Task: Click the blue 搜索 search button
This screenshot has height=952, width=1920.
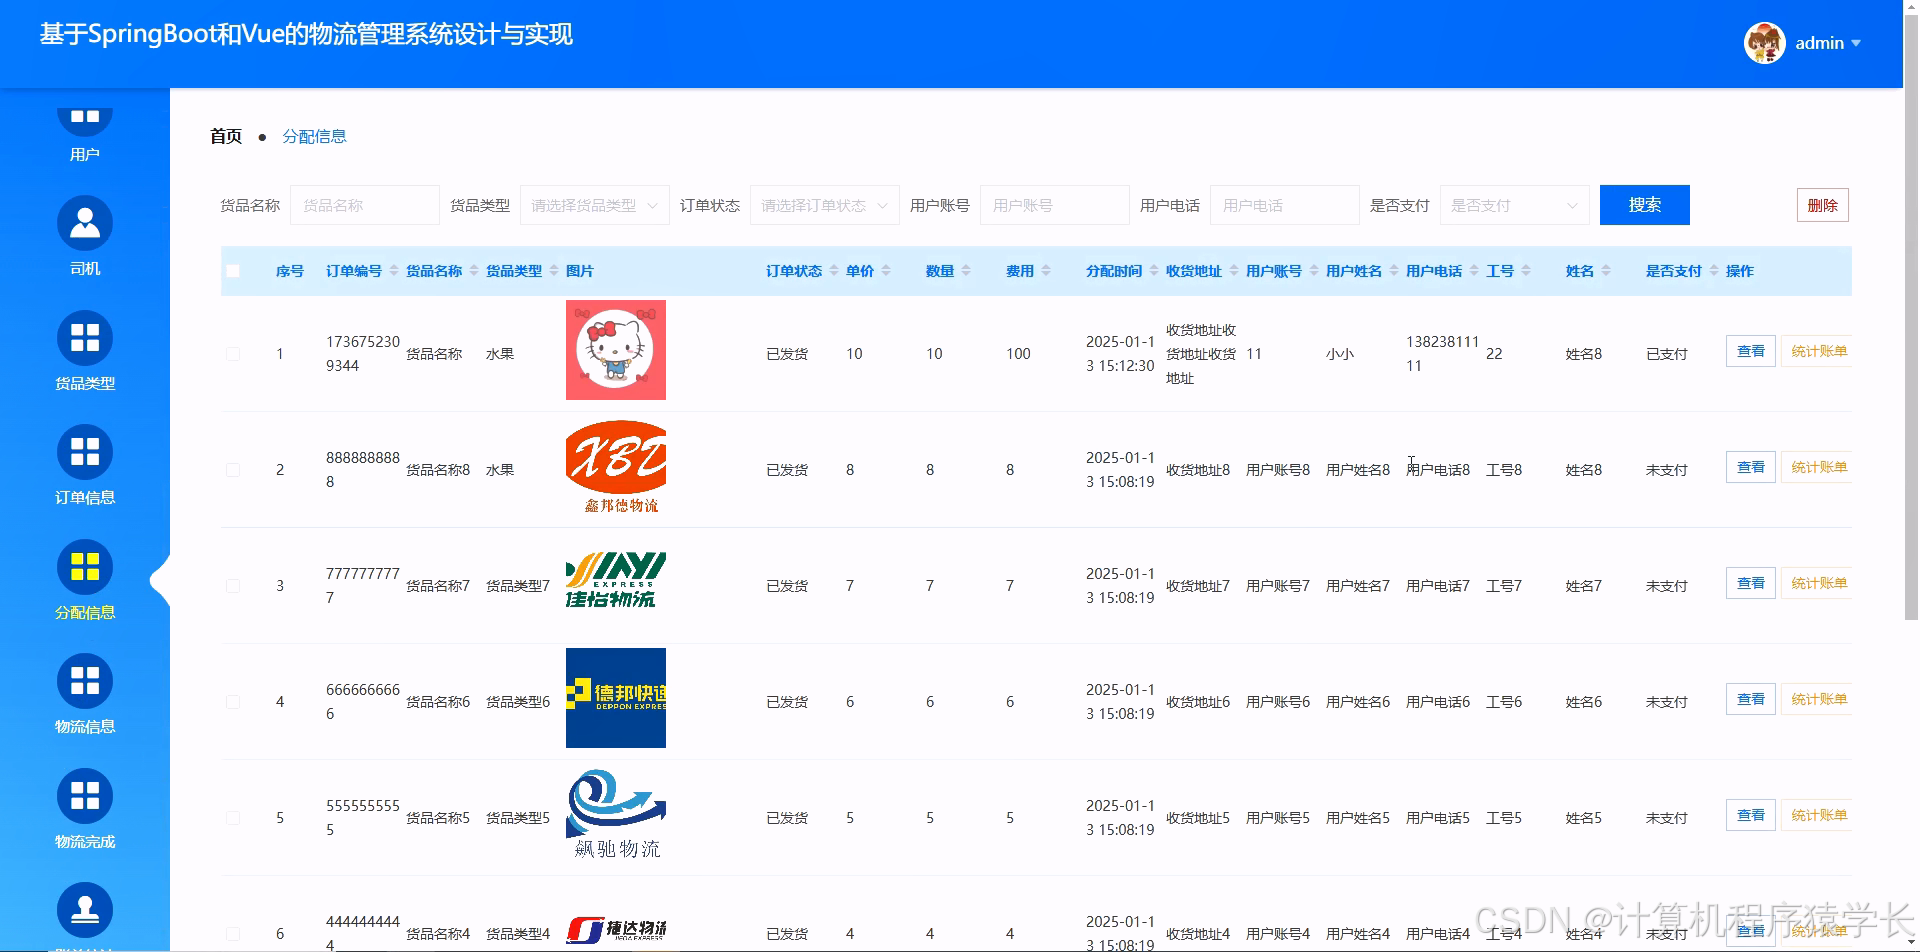Action: (1644, 204)
